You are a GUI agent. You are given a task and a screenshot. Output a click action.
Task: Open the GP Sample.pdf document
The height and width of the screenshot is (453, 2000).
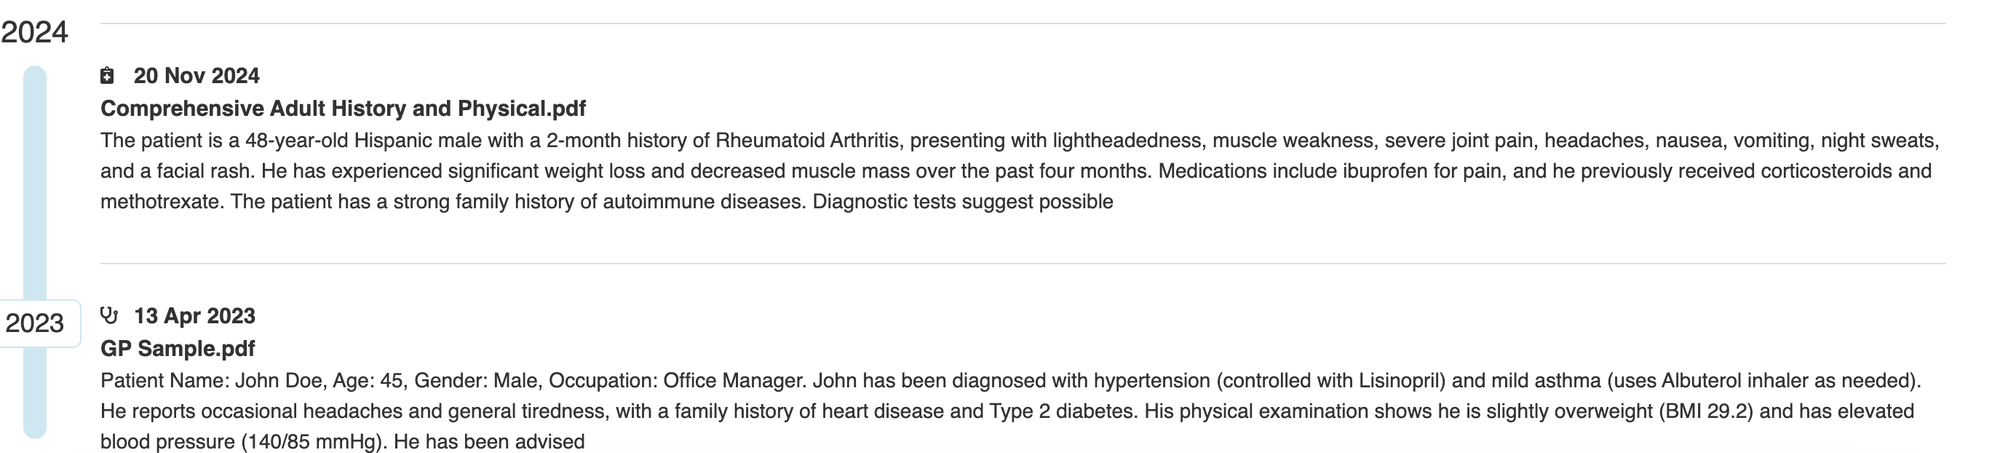click(x=178, y=348)
